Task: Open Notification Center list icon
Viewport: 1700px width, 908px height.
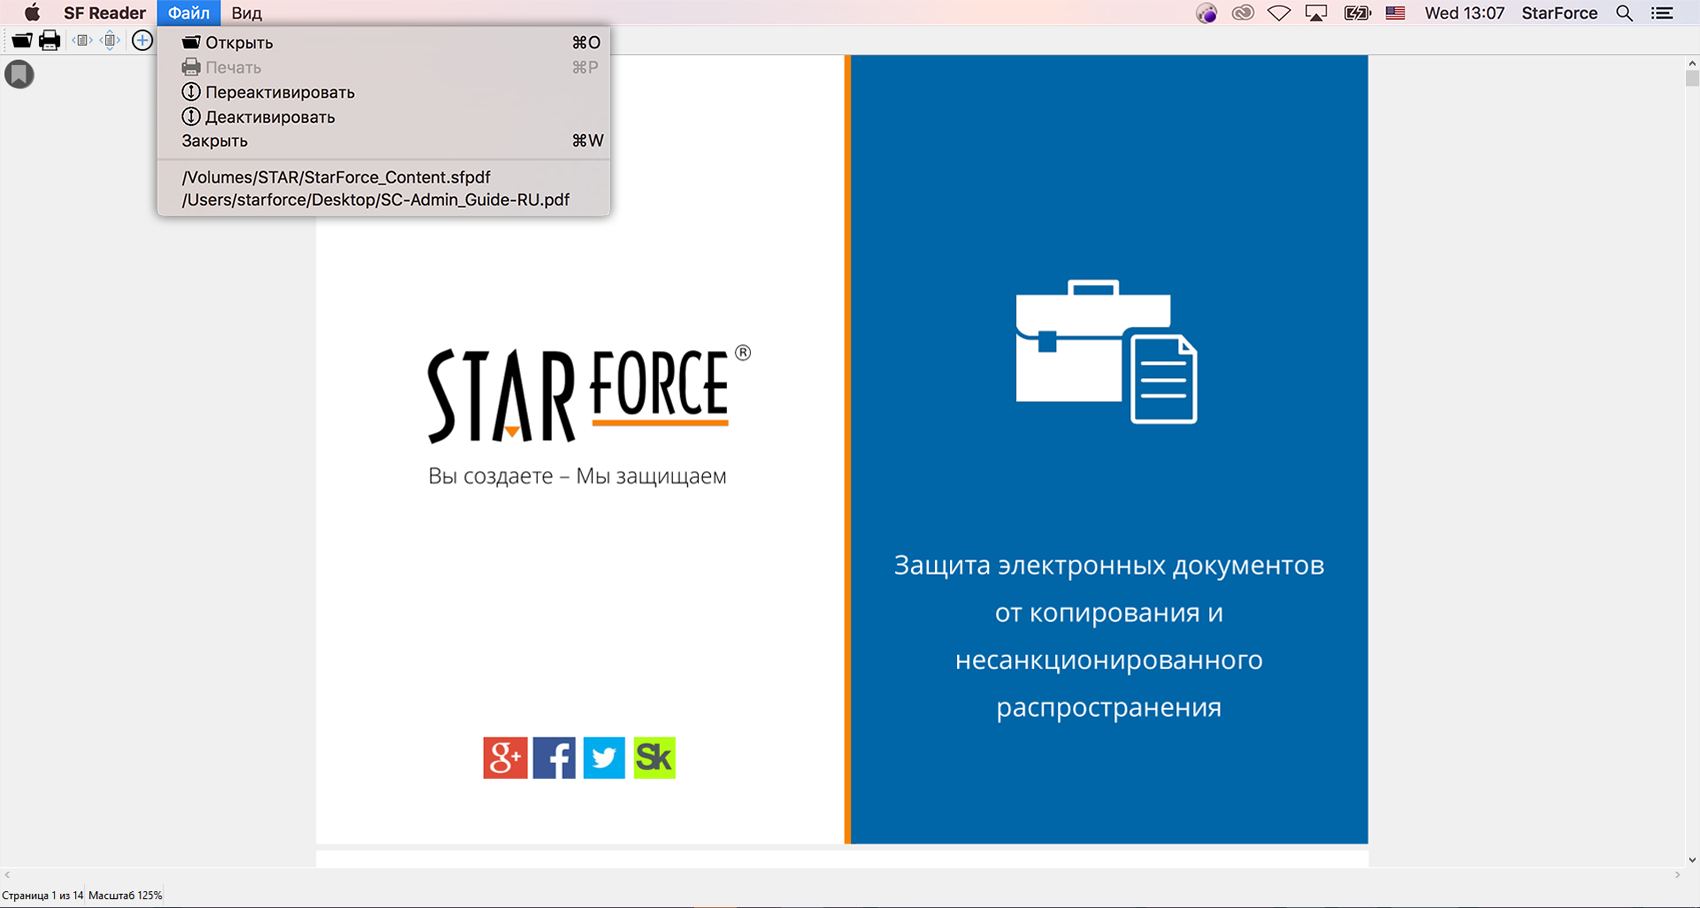Action: pos(1662,13)
